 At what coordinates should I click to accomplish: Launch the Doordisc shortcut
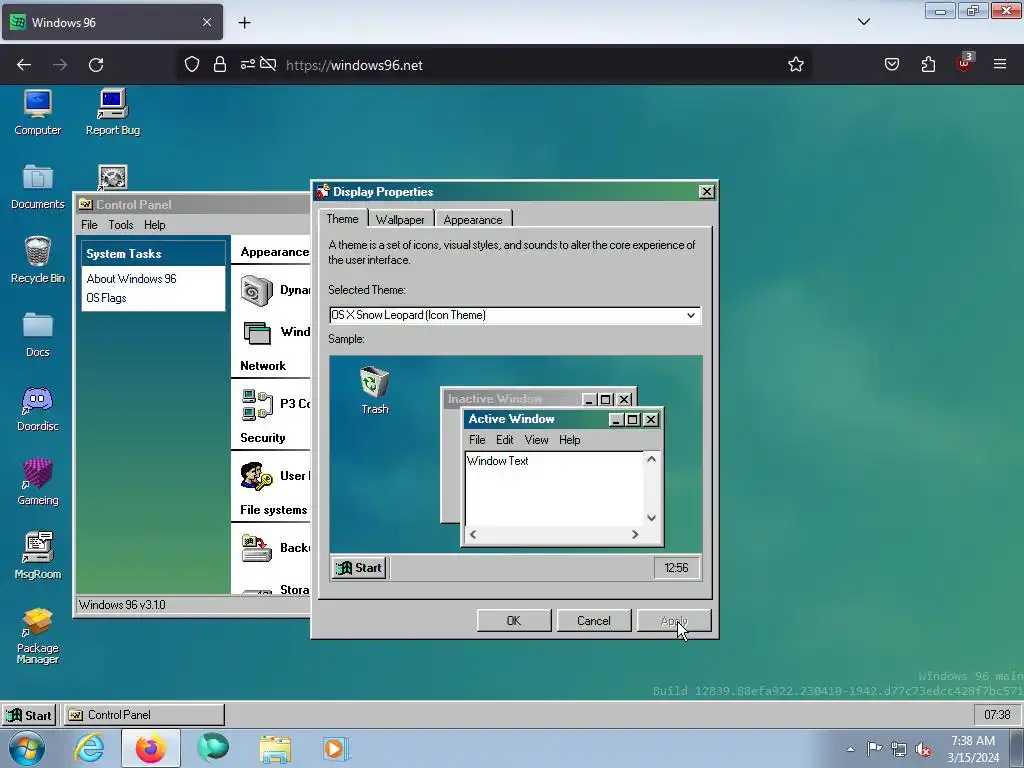tap(37, 409)
